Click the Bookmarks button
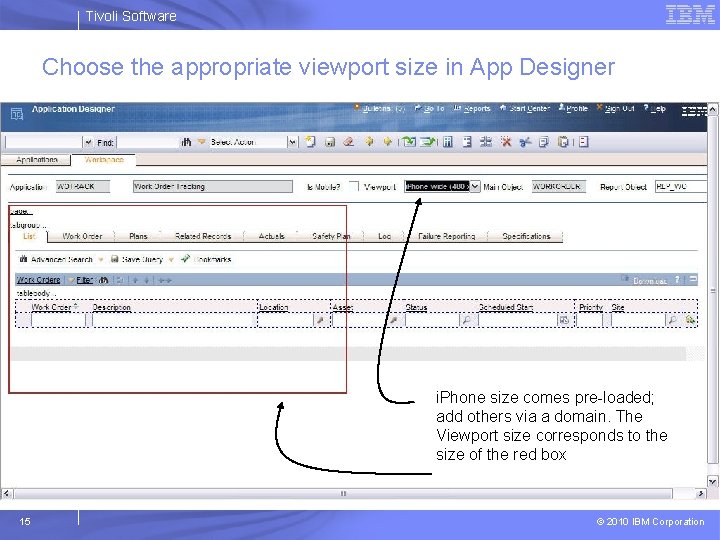 point(207,259)
